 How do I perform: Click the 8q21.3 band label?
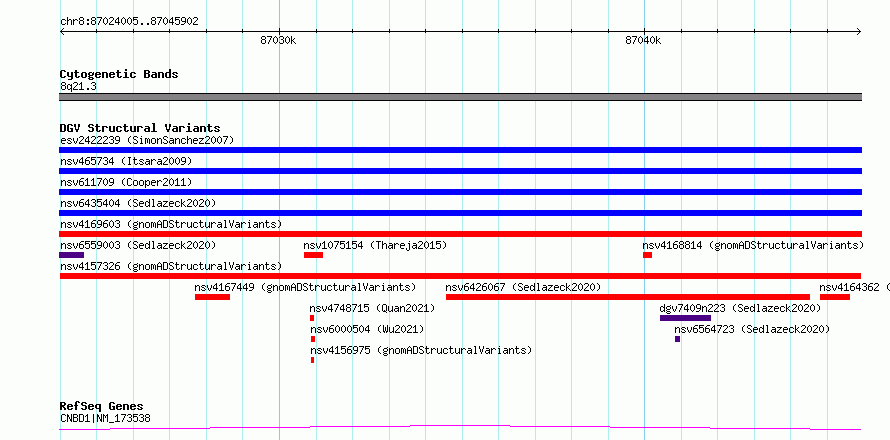click(77, 87)
